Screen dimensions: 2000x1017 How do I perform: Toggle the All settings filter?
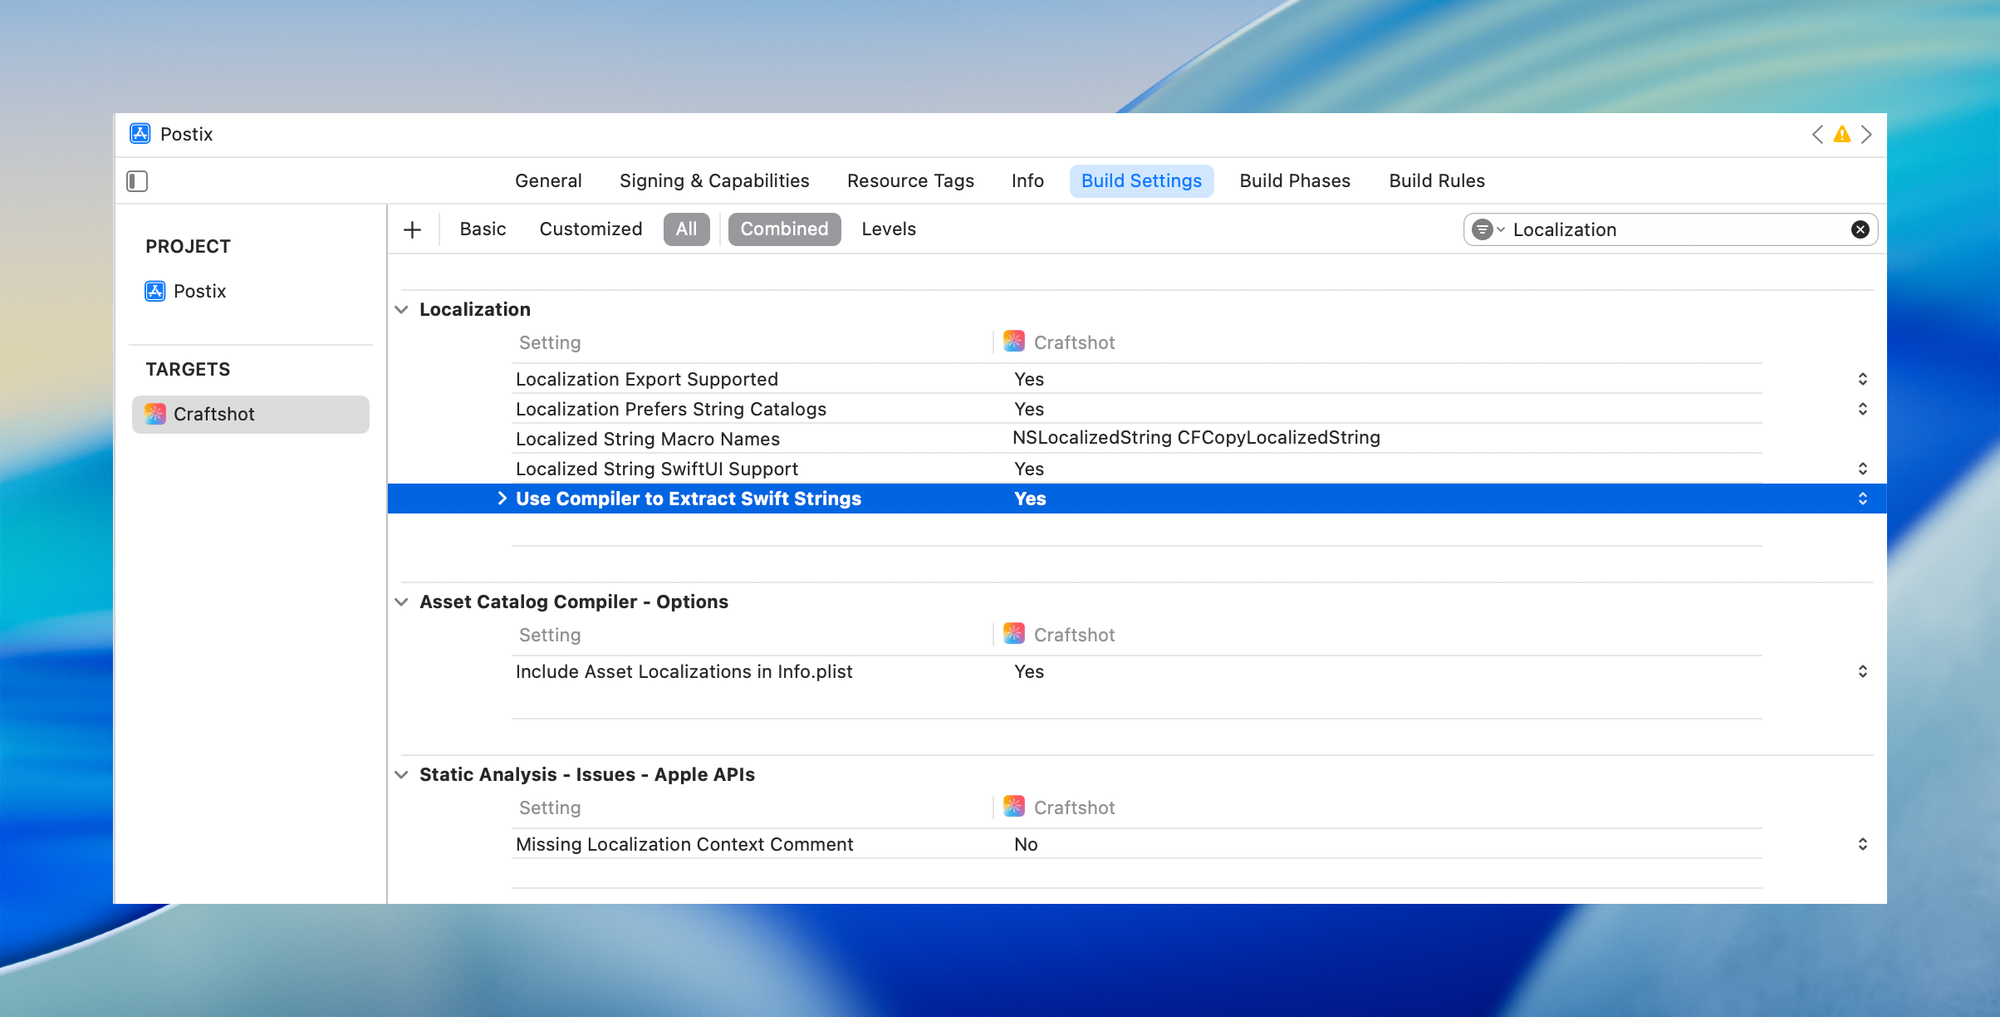pos(686,229)
